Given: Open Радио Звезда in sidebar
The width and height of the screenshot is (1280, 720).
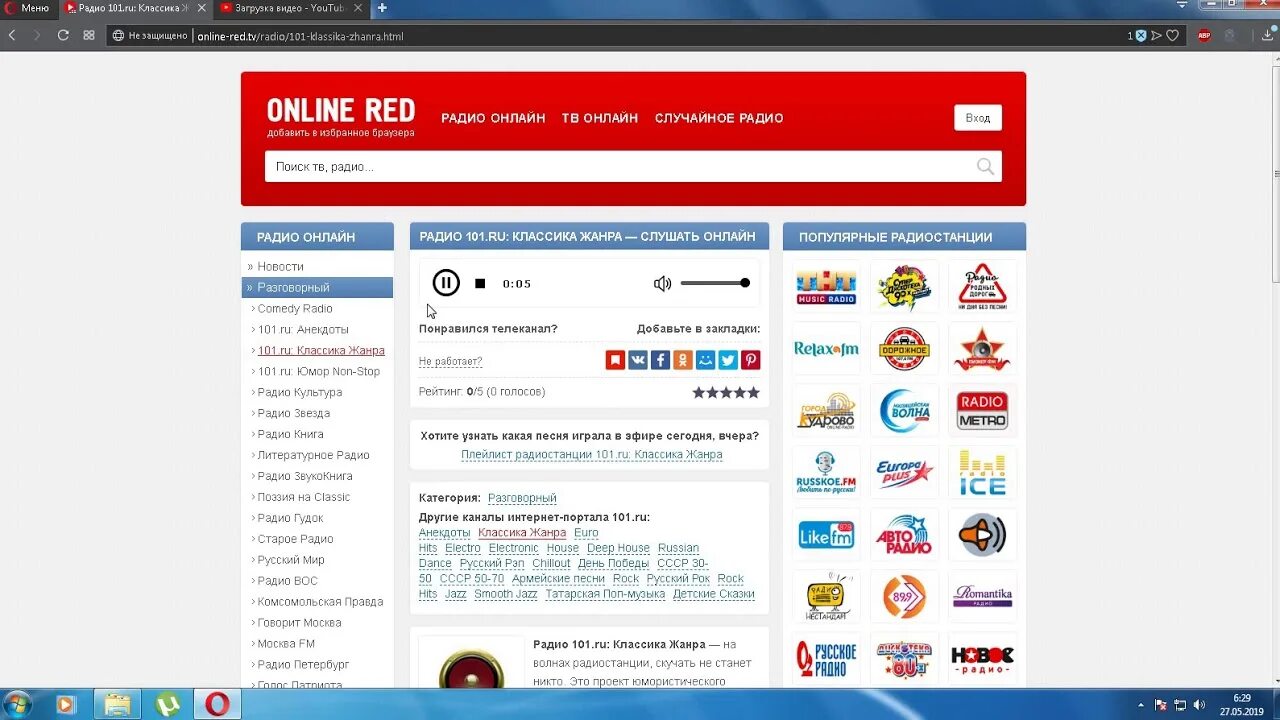Looking at the screenshot, I should pos(294,414).
